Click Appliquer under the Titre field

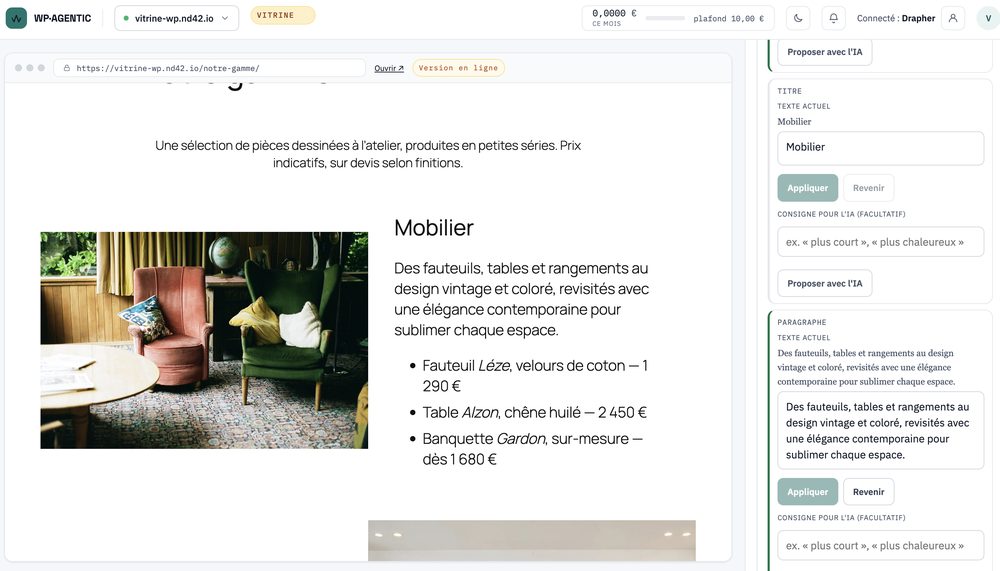click(x=807, y=188)
